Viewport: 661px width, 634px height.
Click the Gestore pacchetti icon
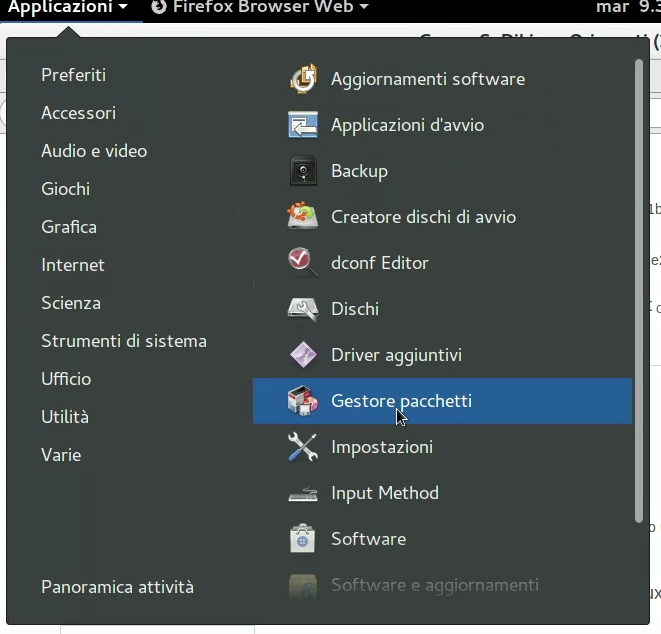(303, 401)
